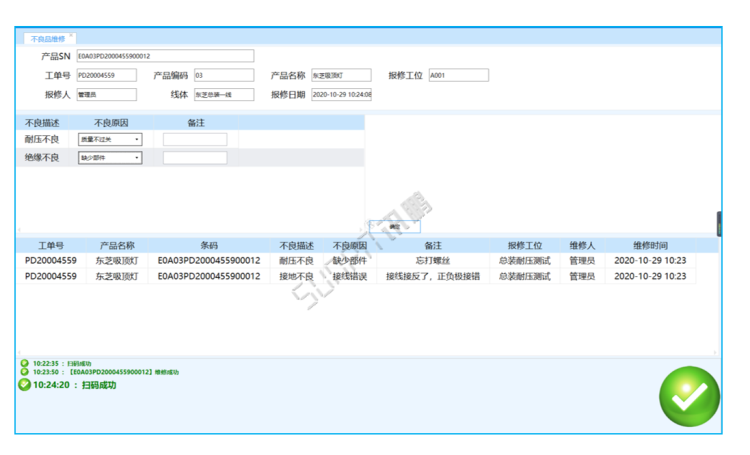Click the 维修时间 column header

coord(650,245)
